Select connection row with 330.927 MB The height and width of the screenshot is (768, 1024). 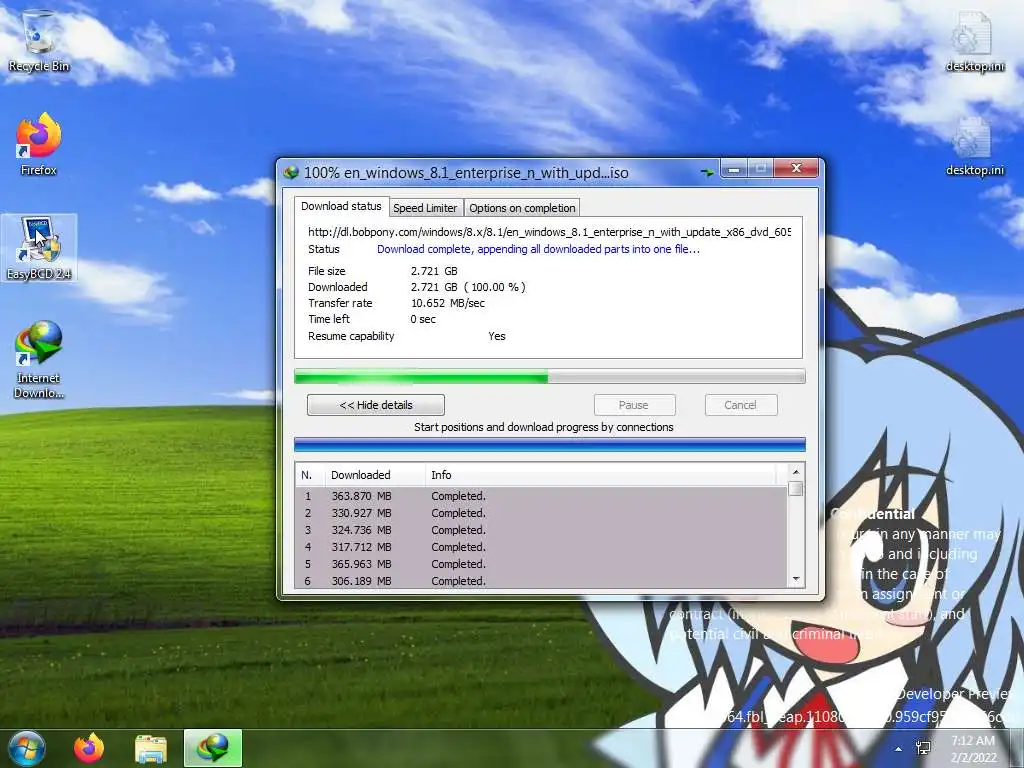tap(541, 513)
